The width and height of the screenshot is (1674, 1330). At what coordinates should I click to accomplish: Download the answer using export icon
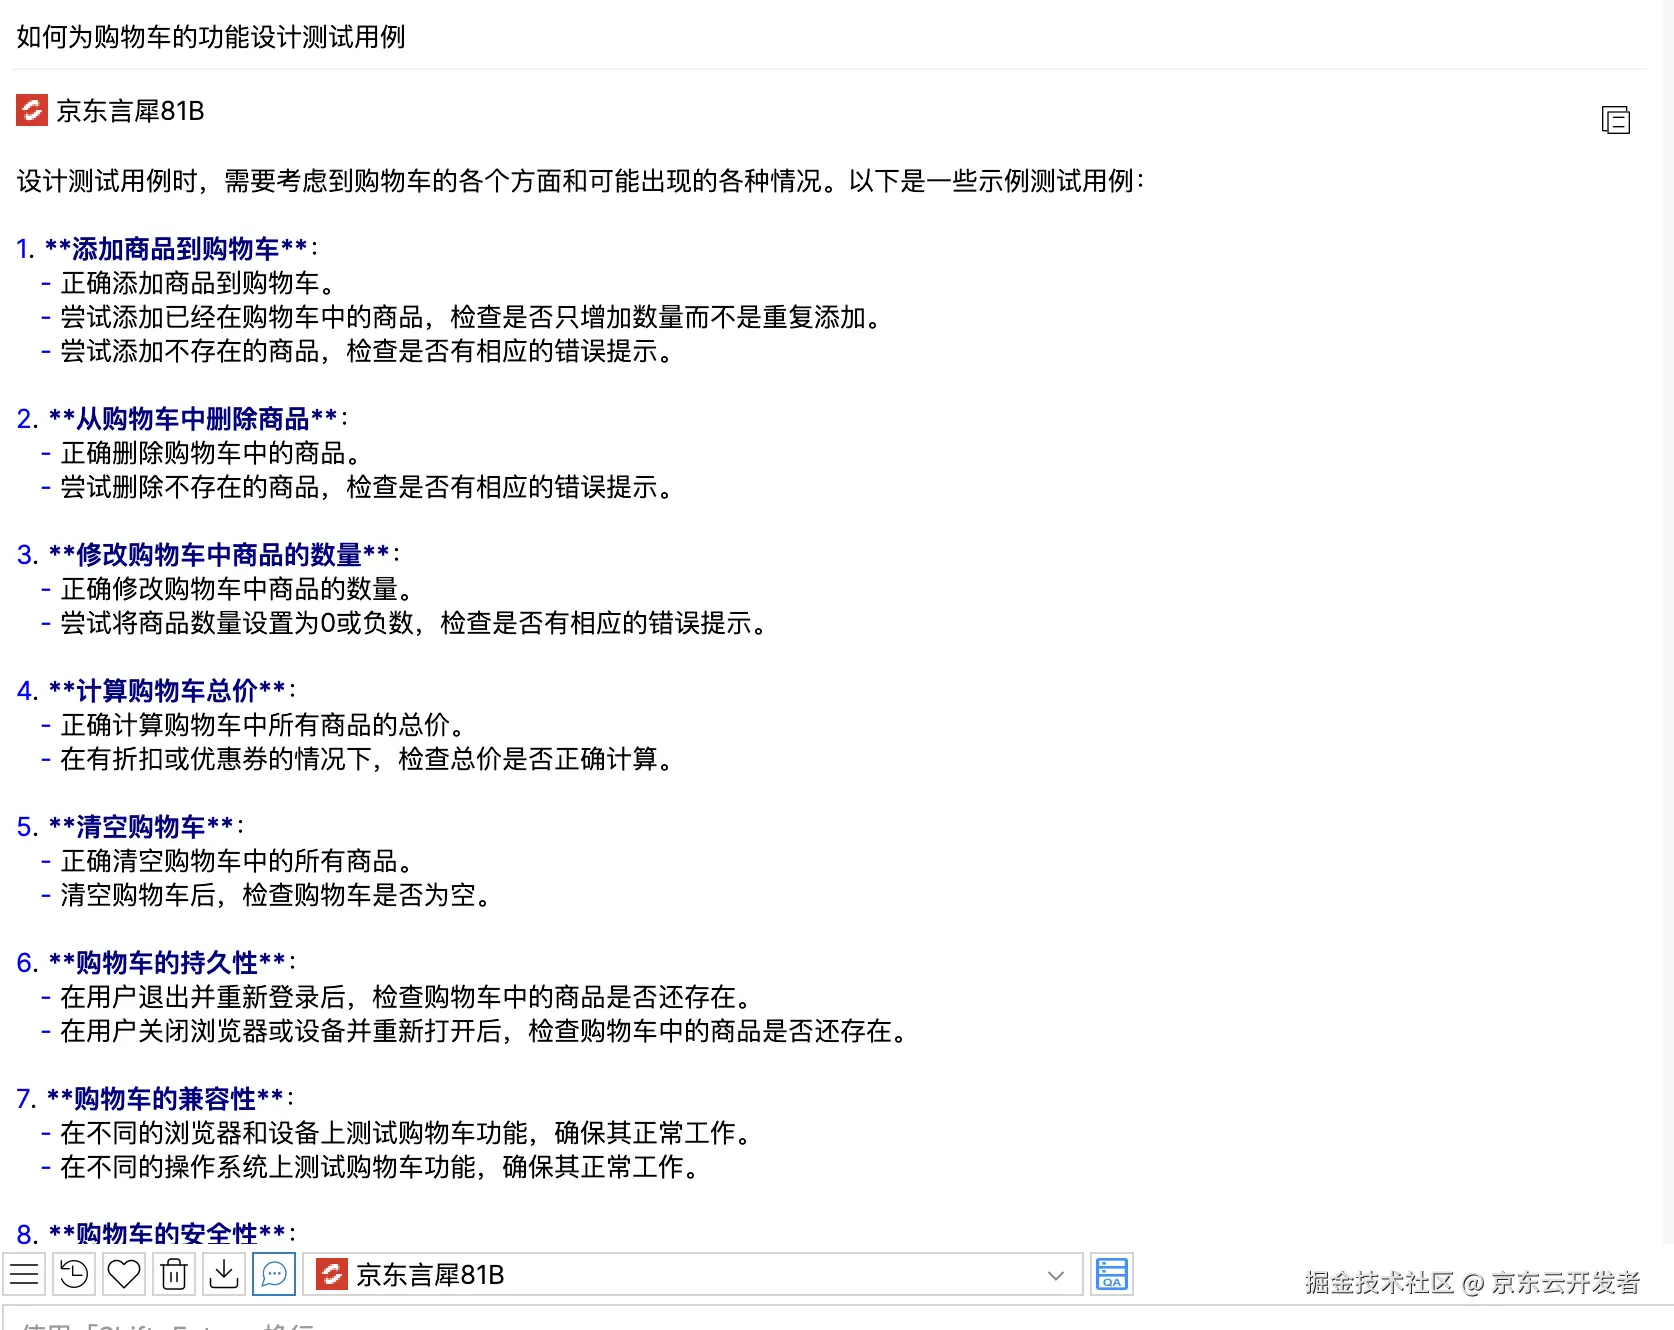click(224, 1274)
